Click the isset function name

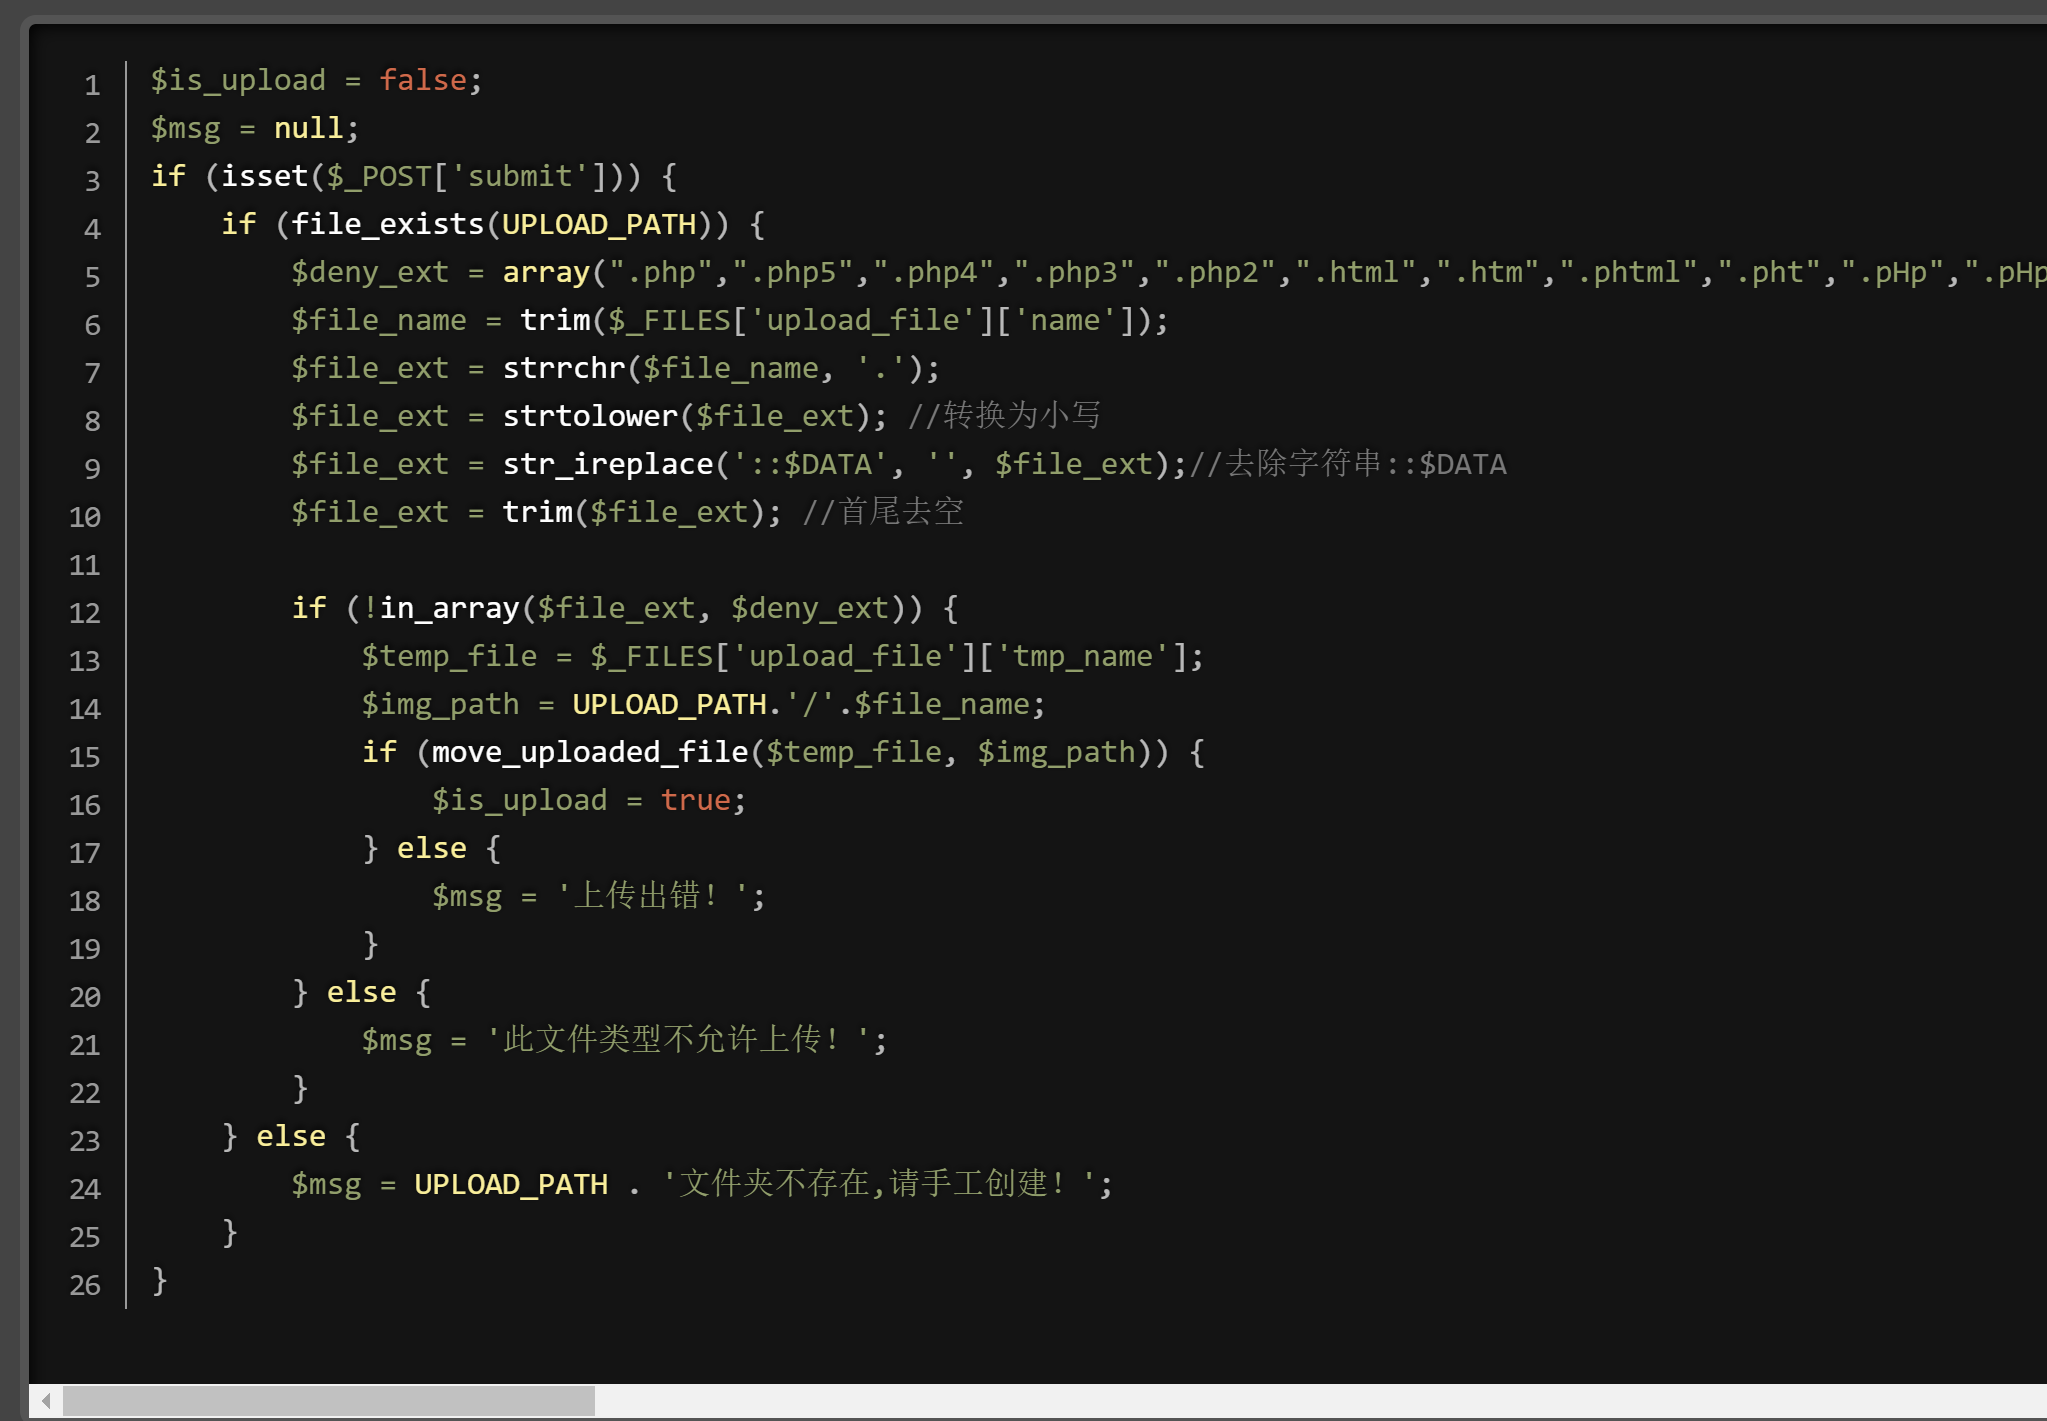click(264, 176)
